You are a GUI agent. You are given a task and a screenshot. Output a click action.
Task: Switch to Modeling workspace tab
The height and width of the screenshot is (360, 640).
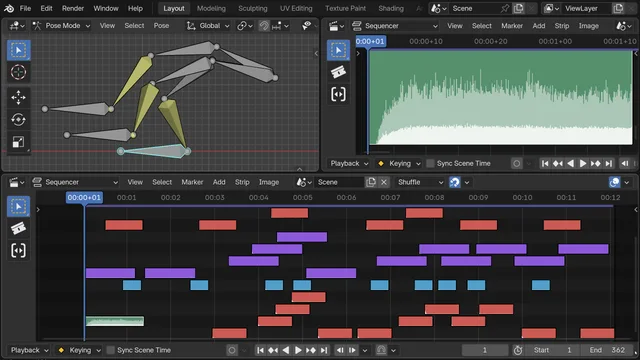[211, 8]
